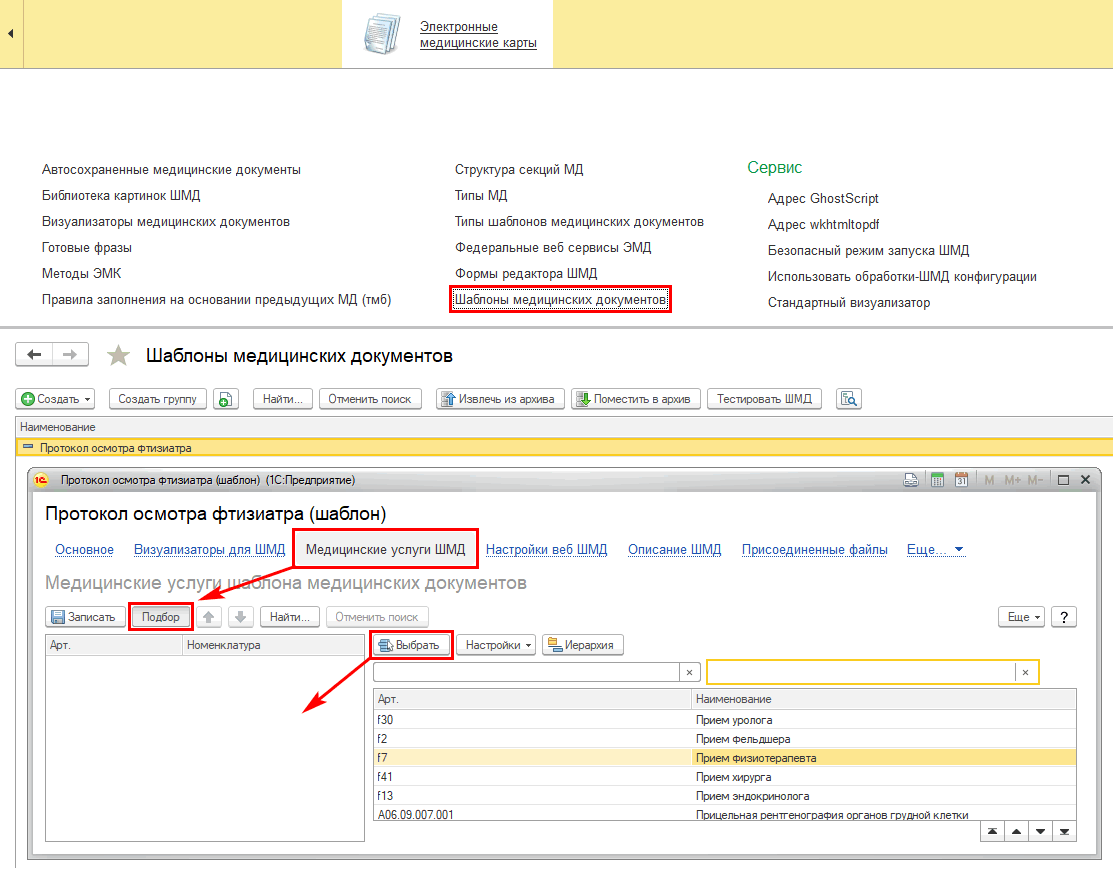Expand the Создать dropdown button

click(55, 399)
